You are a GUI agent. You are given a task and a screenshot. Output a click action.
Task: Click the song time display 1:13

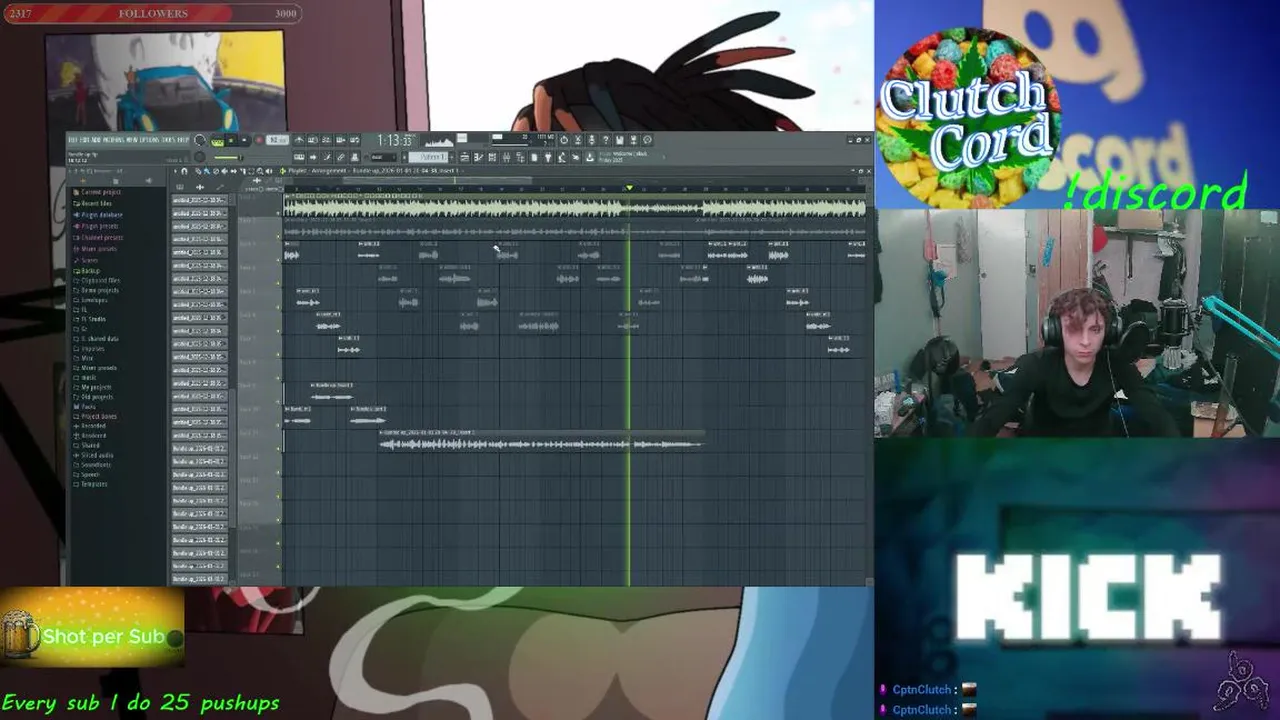coord(394,140)
